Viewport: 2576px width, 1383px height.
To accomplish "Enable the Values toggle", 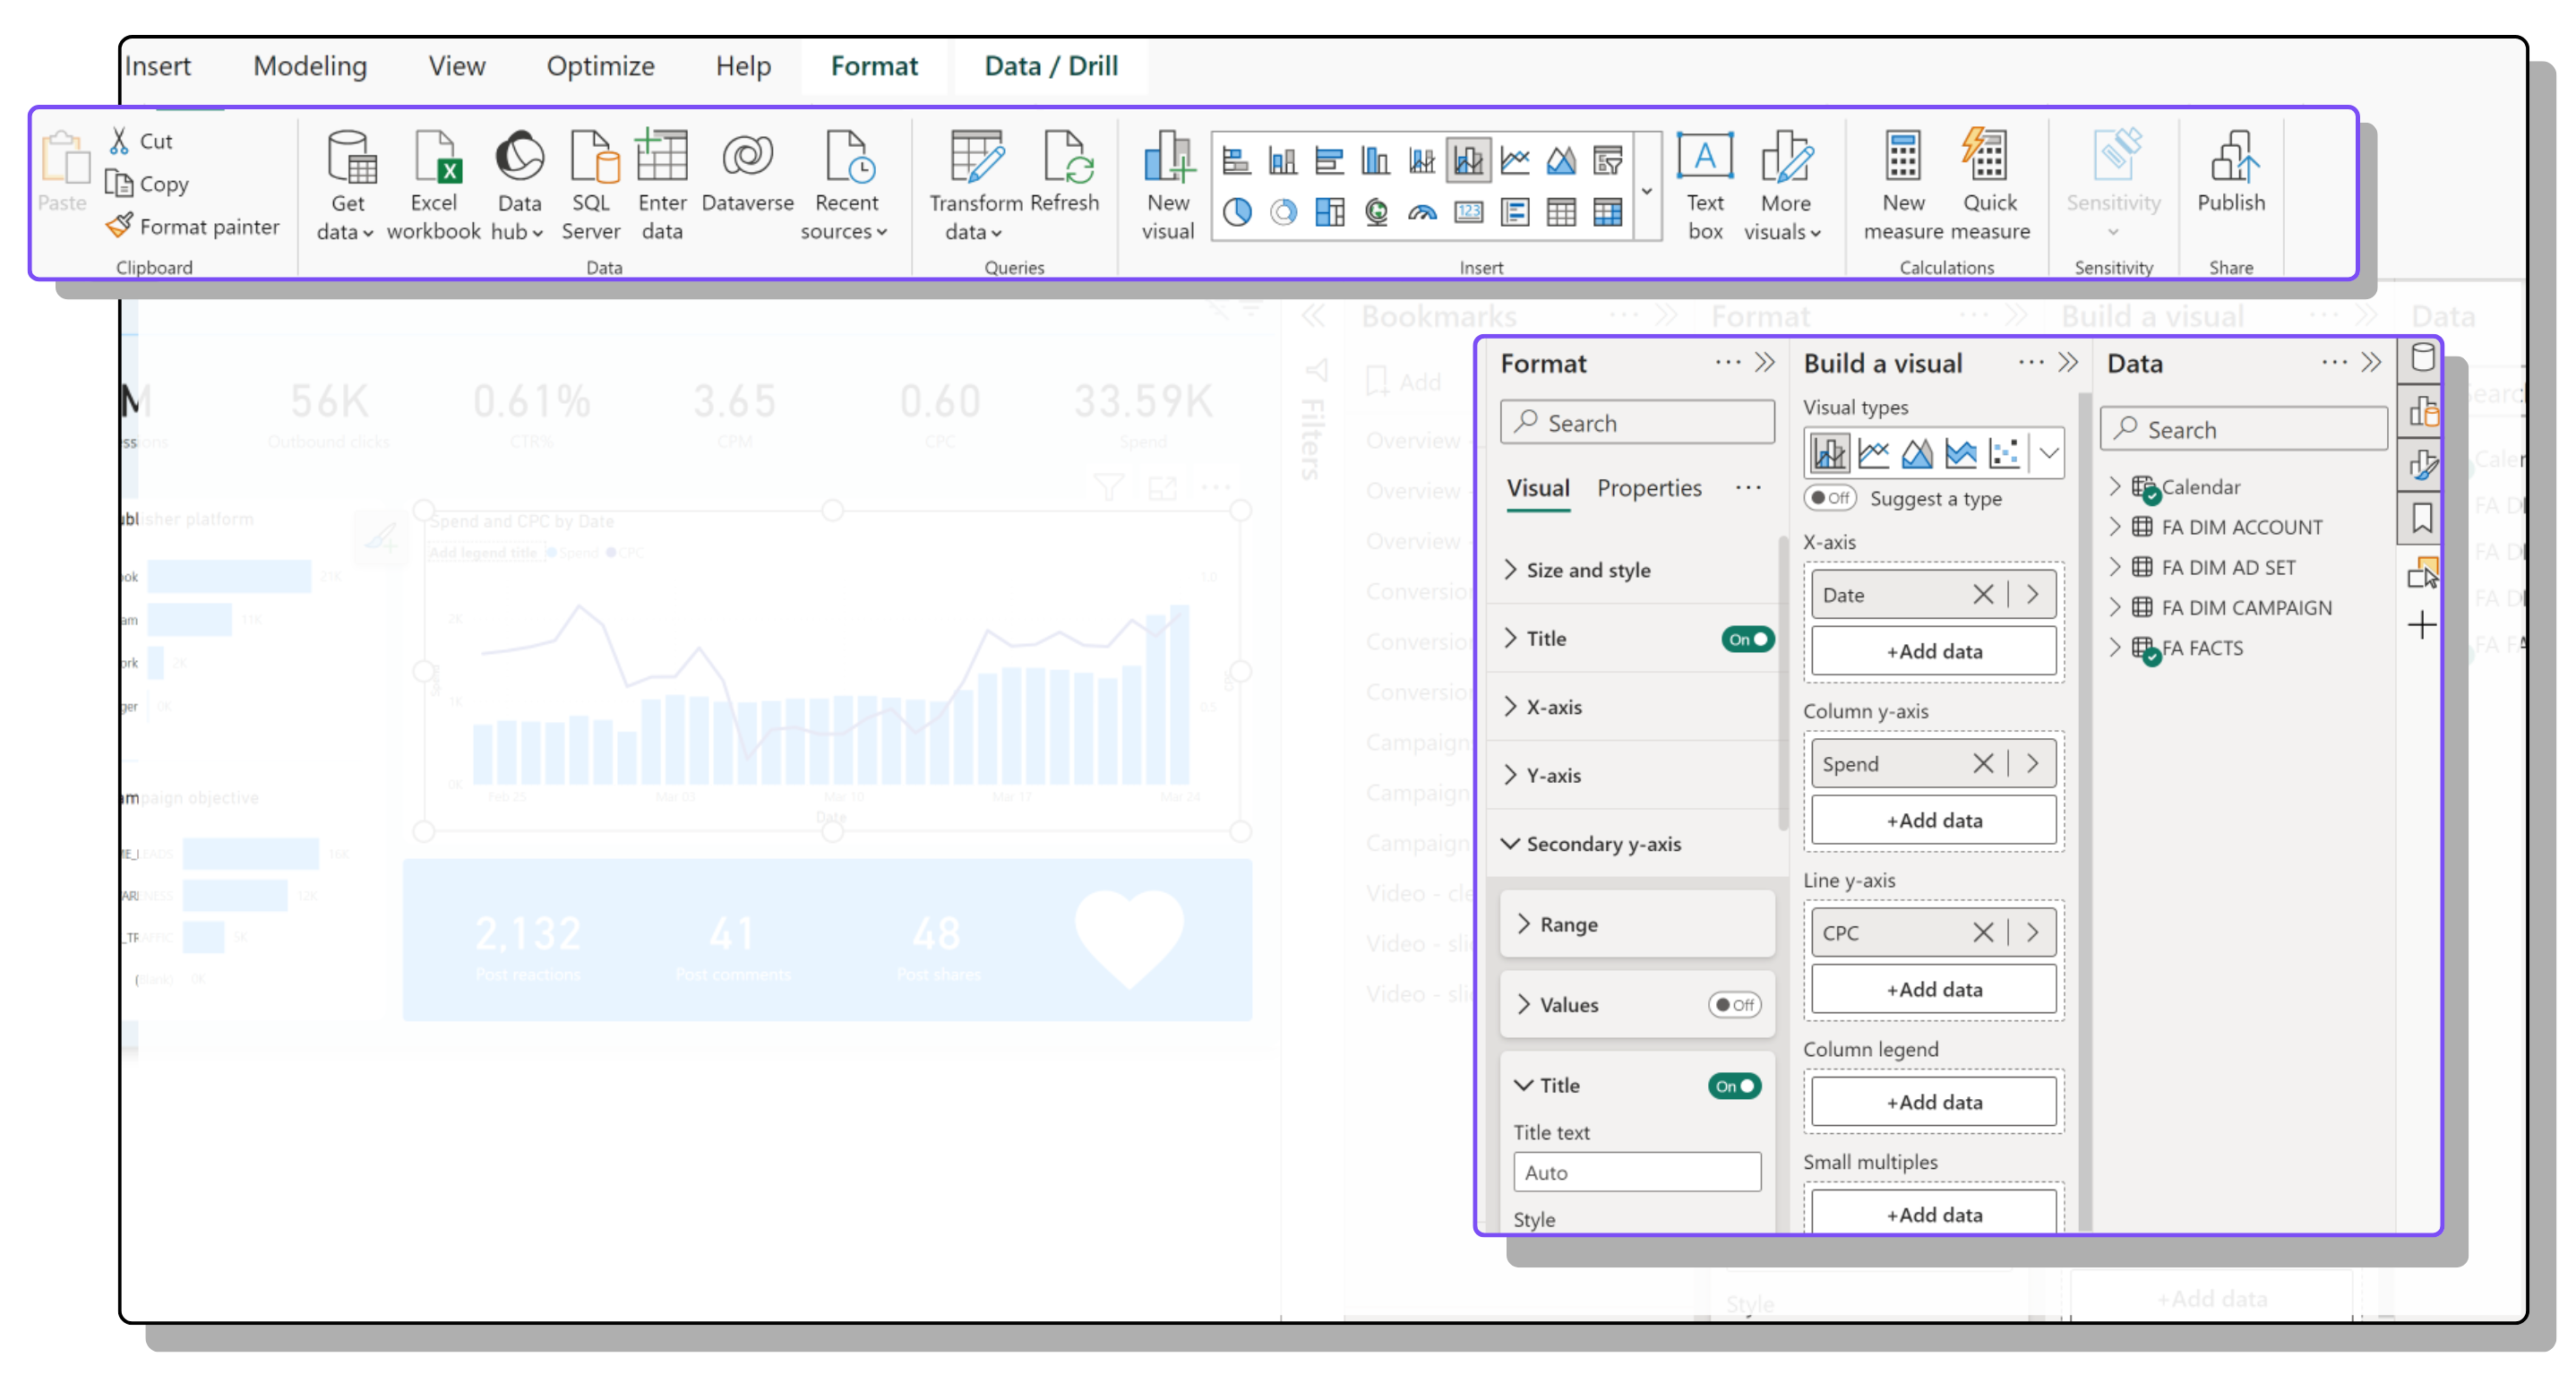I will (x=1734, y=1005).
